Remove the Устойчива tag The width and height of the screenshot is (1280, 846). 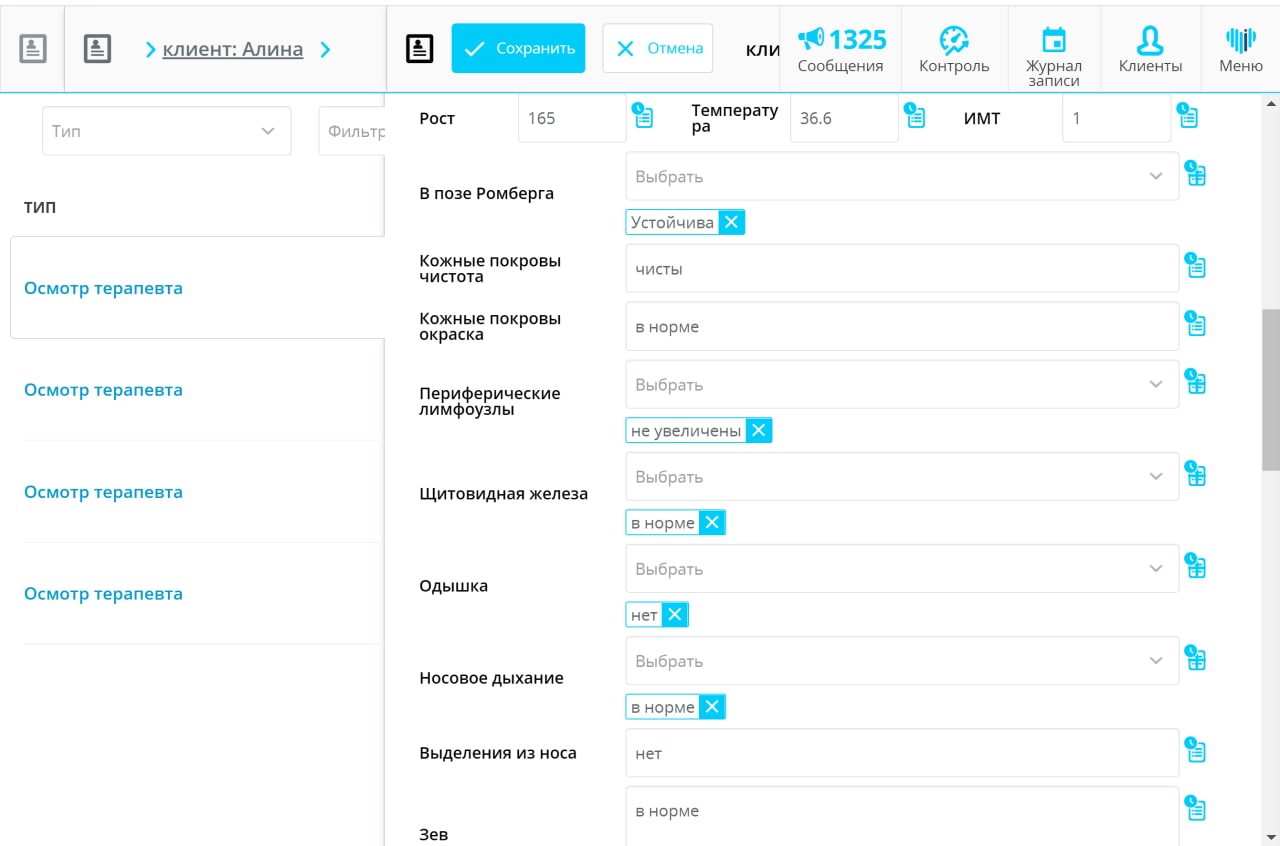[731, 222]
